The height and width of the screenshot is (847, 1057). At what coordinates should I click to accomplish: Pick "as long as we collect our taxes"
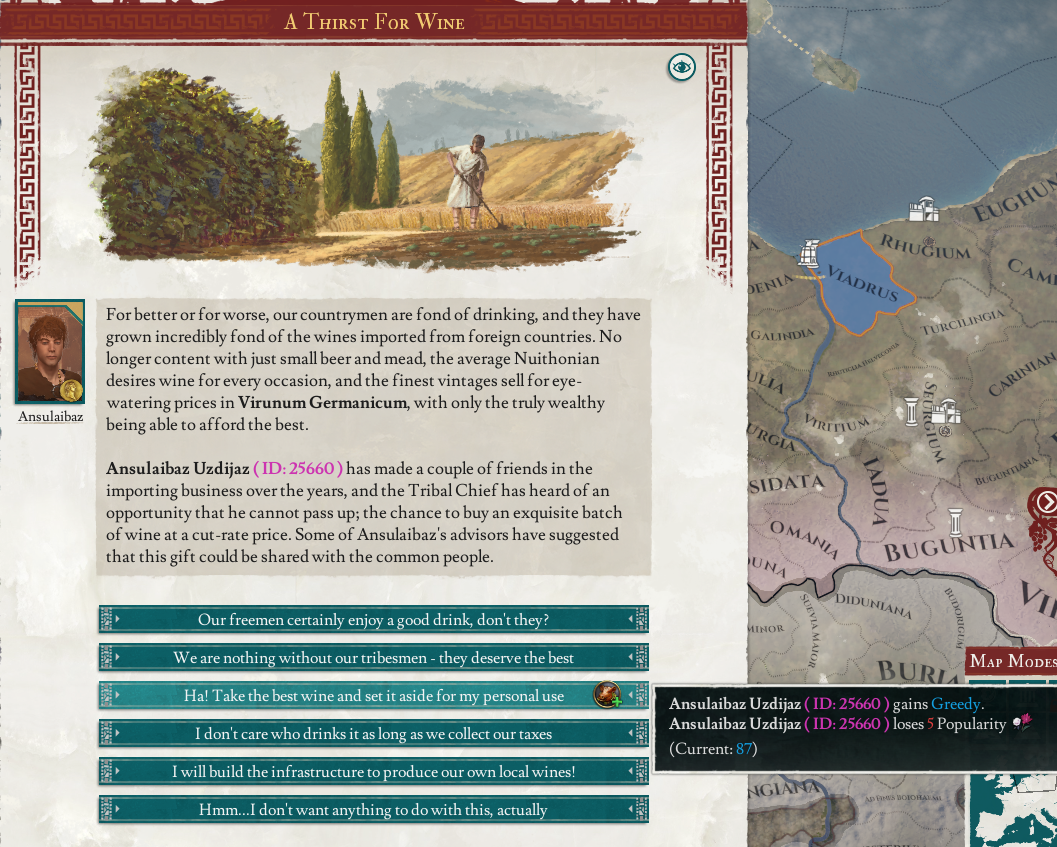(x=373, y=734)
